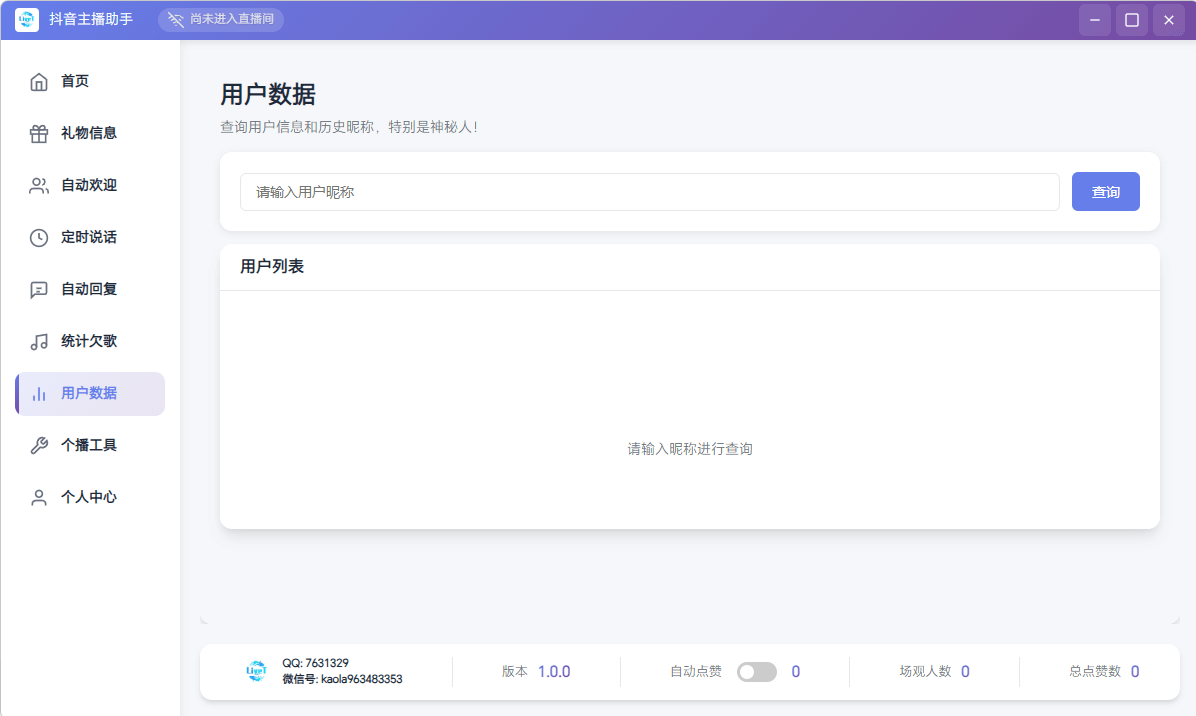Click the 尚未进入直播间 status badge
This screenshot has height=716, width=1196.
[220, 19]
